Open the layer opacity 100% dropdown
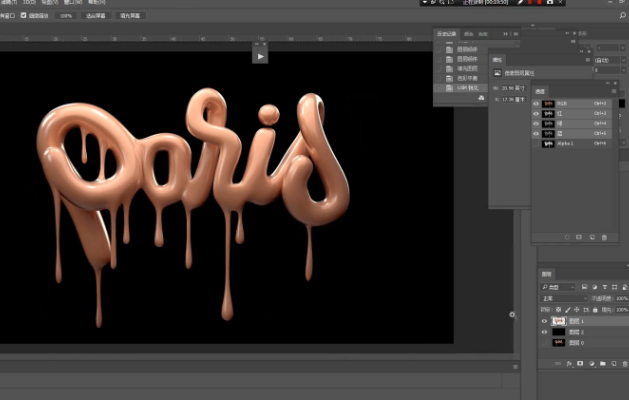Image resolution: width=629 pixels, height=400 pixels. (622, 298)
